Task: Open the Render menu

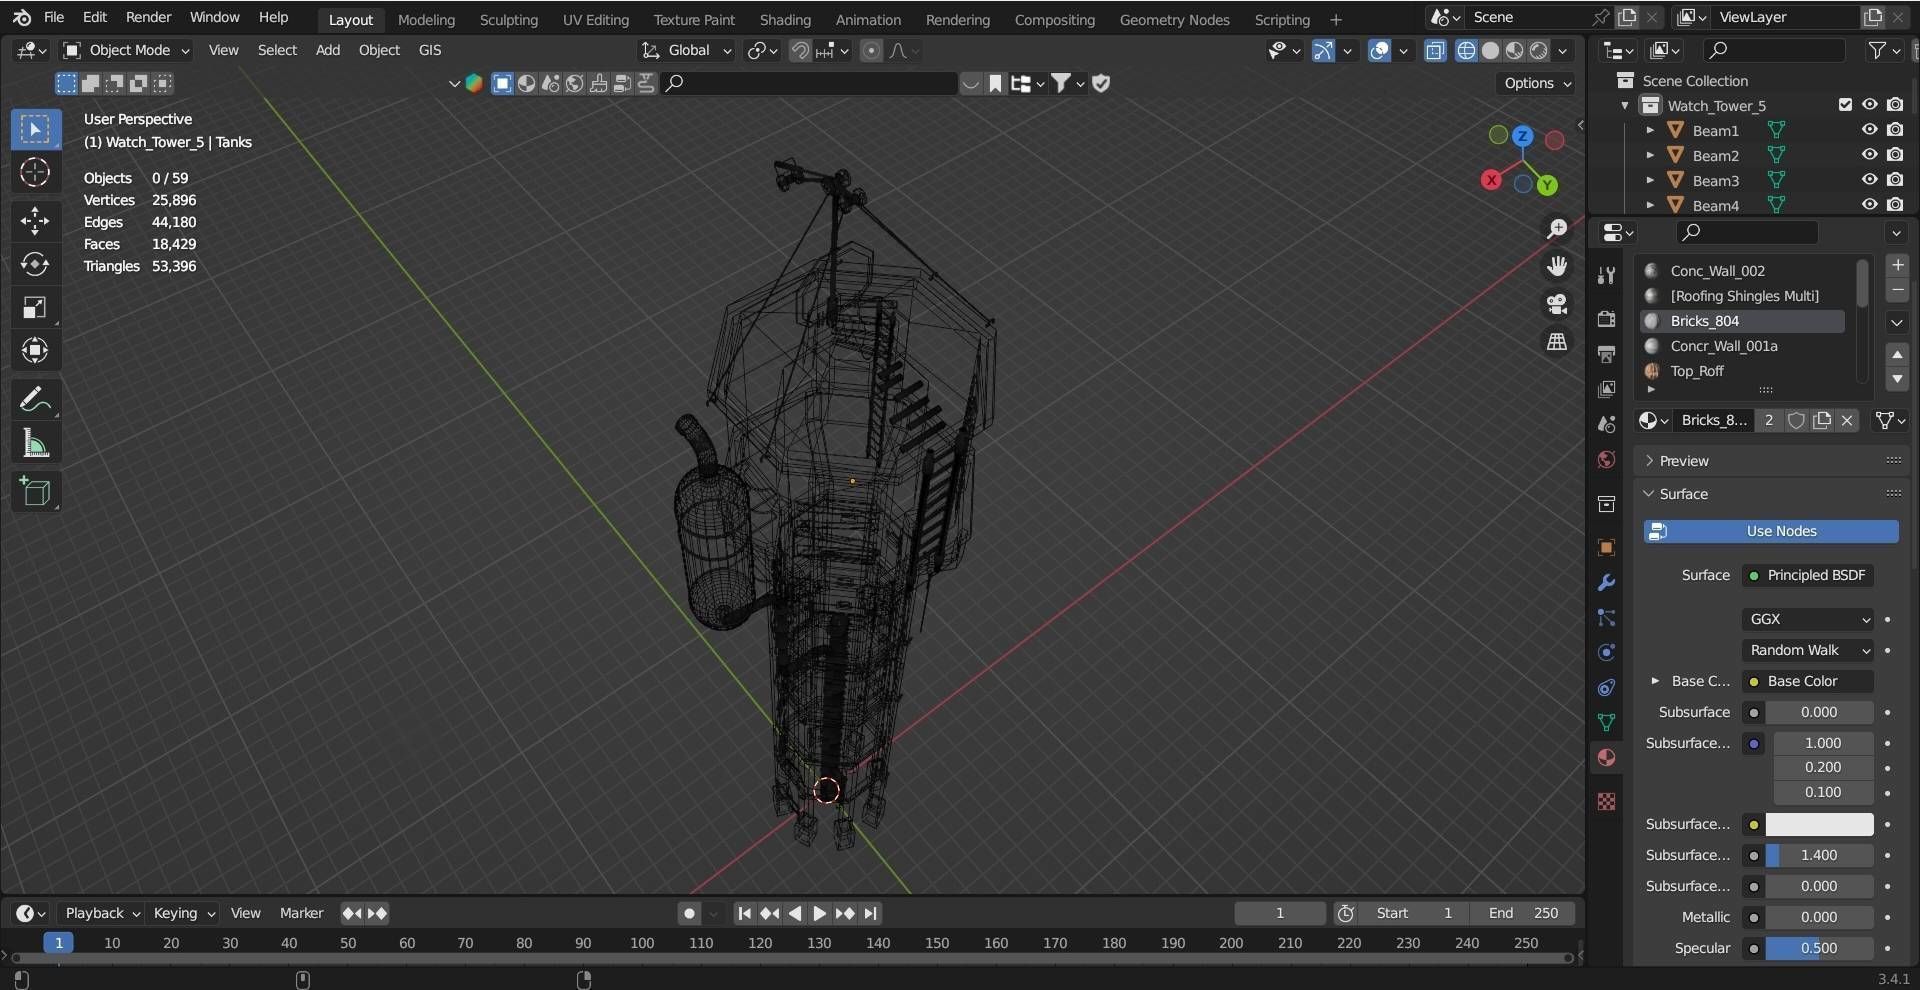Action: (148, 17)
